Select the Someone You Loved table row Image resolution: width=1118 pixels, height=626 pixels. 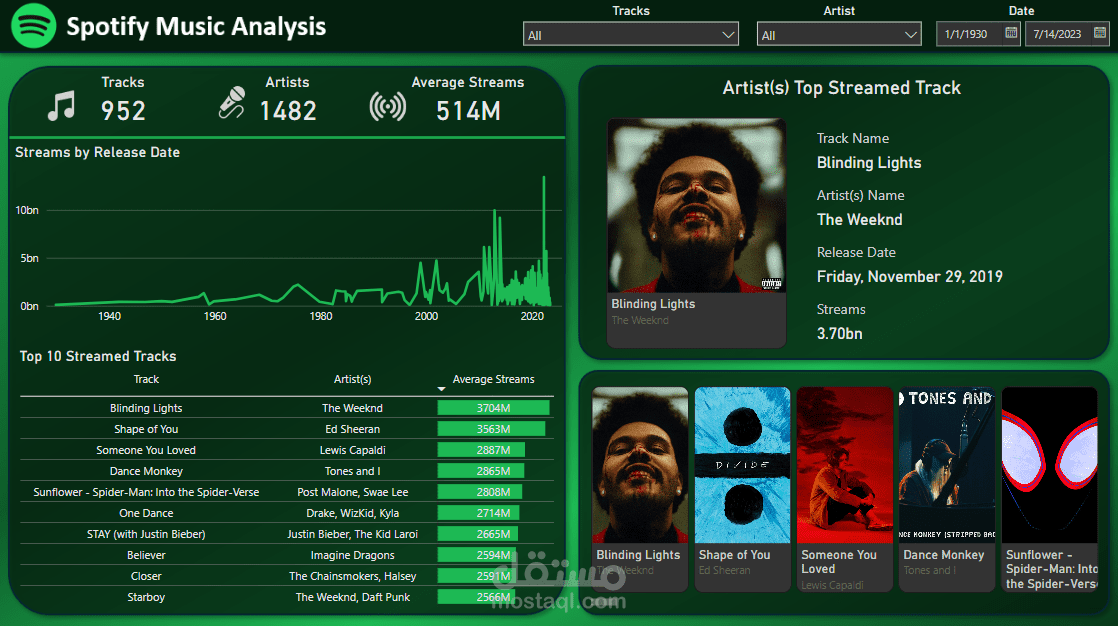coord(287,450)
